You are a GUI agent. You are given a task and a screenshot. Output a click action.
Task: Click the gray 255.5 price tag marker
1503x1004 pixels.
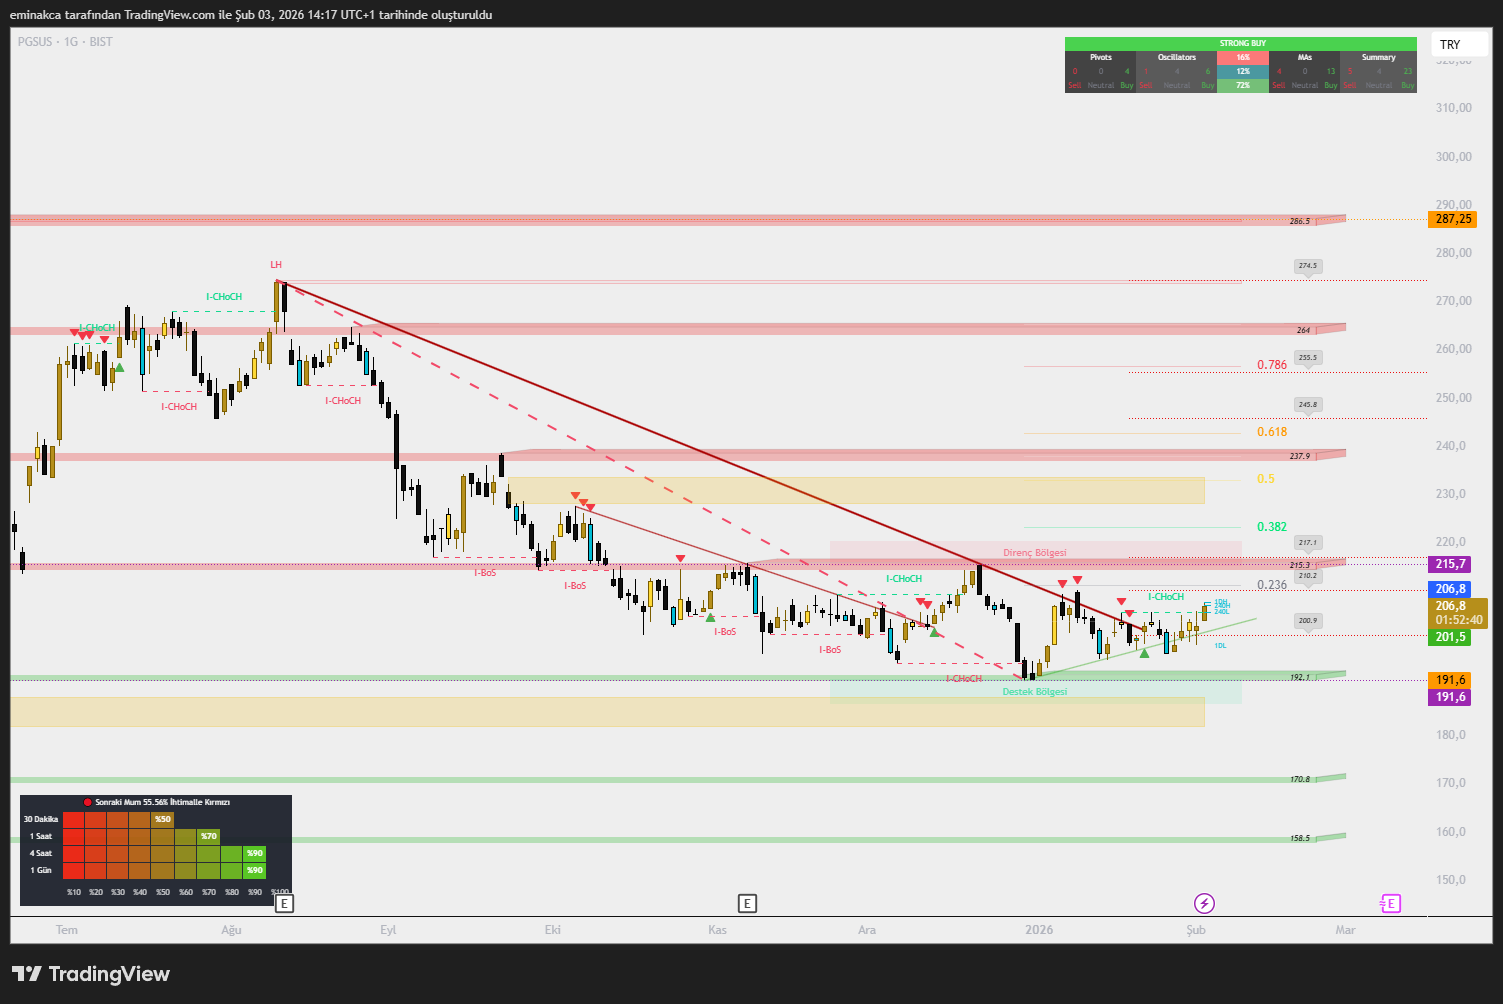point(1307,357)
